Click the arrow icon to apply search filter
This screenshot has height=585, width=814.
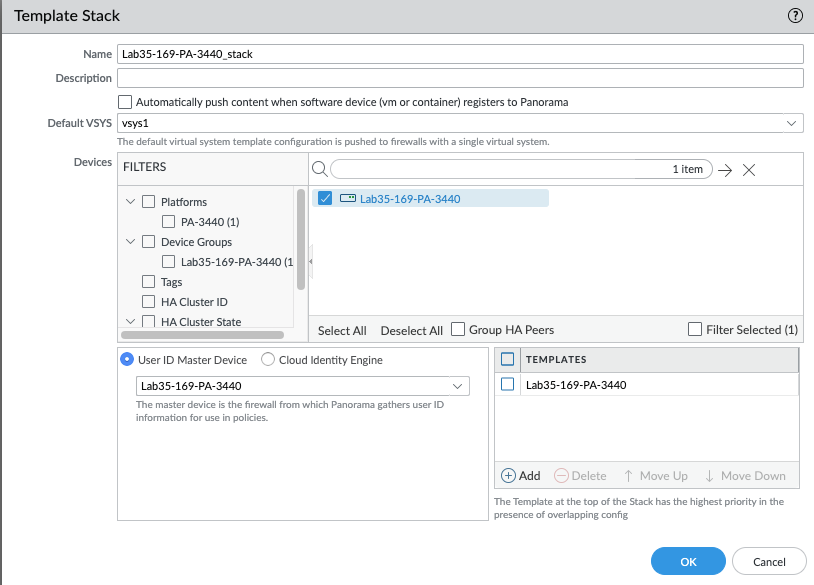click(x=726, y=170)
